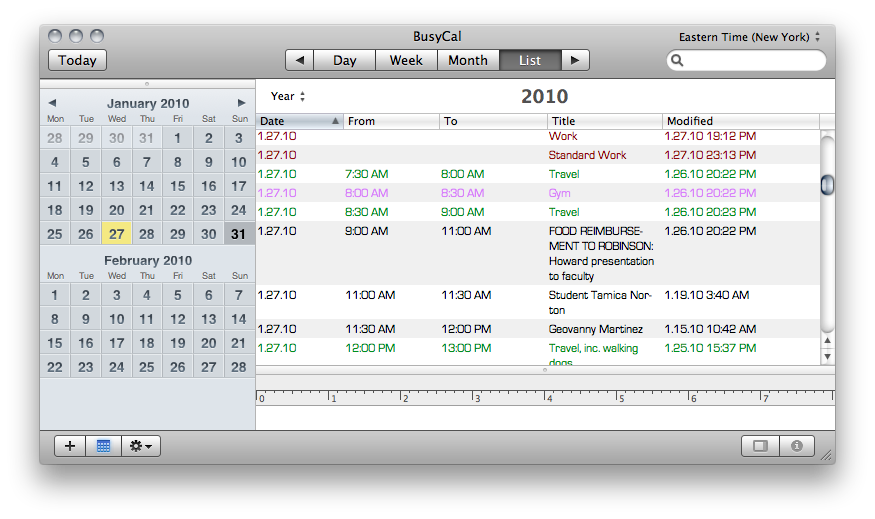Screen dimensions: 875x519
Task: Select Student Tamica Norton event
Action: tap(538, 302)
